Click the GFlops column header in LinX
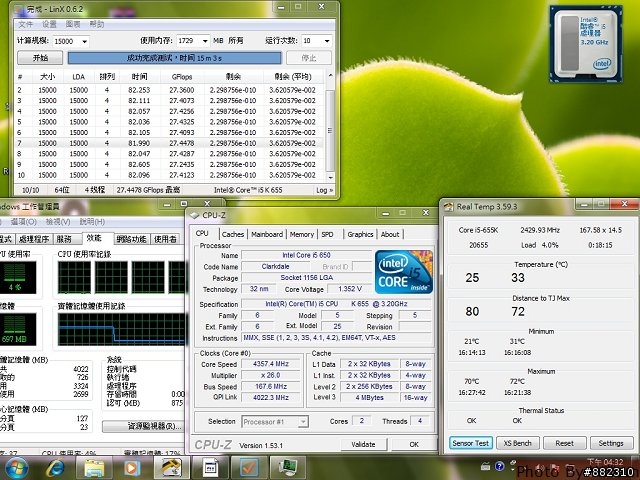The width and height of the screenshot is (640, 480). [x=182, y=77]
